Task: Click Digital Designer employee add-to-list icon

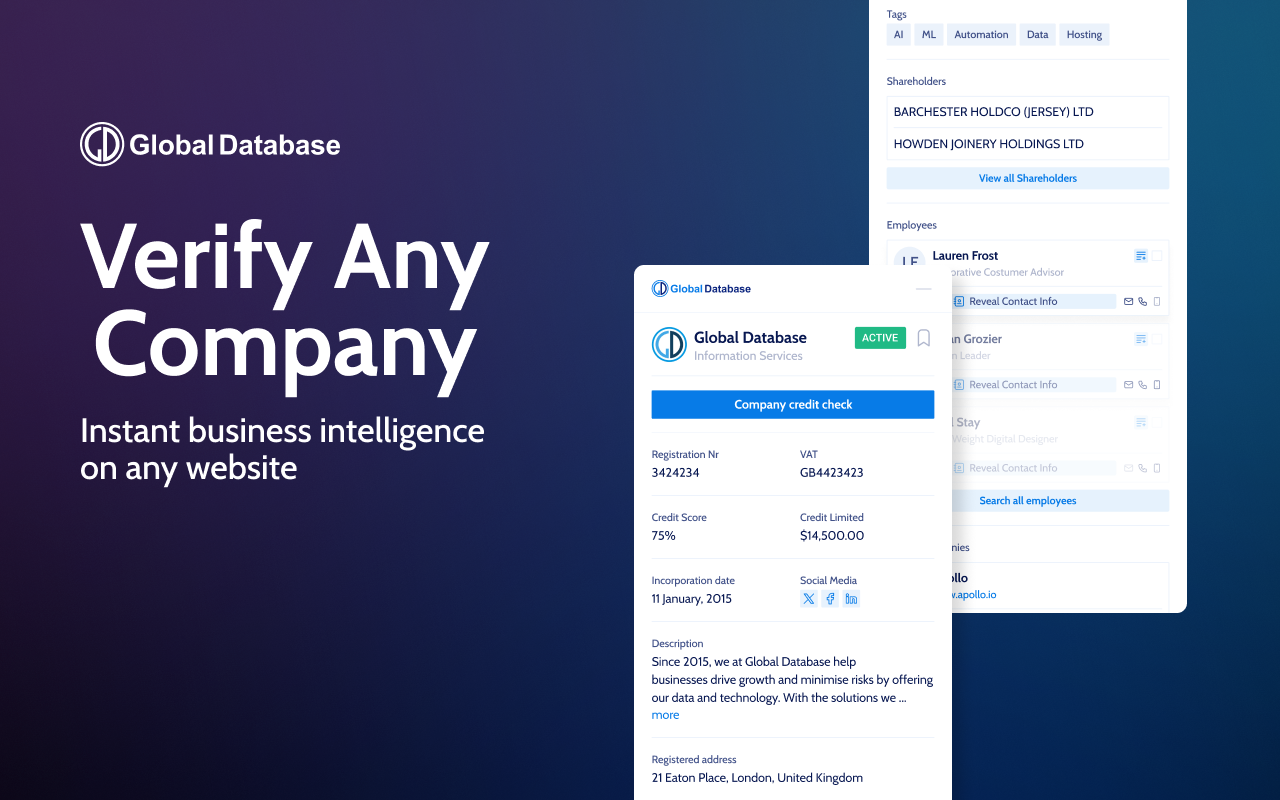Action: [1141, 422]
